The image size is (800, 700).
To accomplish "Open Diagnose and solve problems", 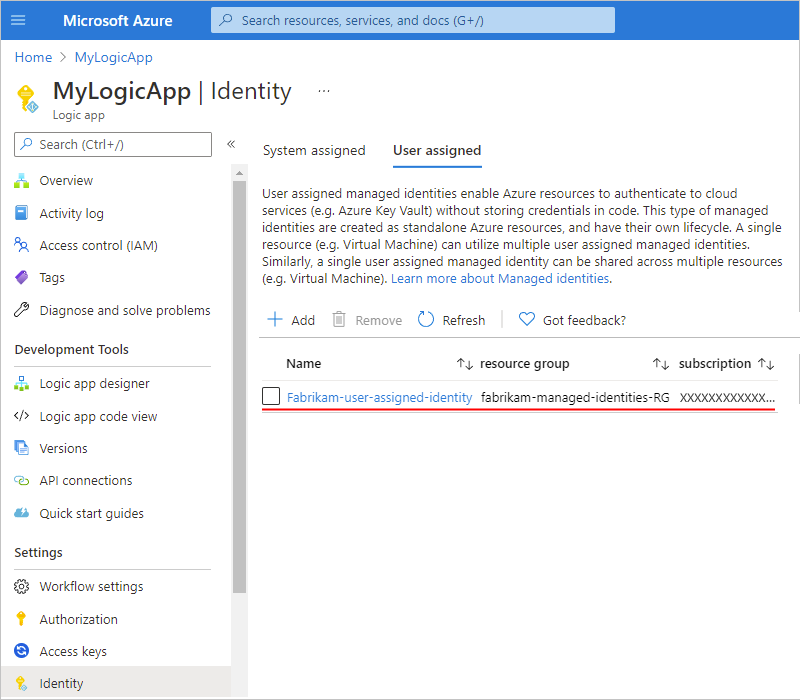I will click(125, 310).
